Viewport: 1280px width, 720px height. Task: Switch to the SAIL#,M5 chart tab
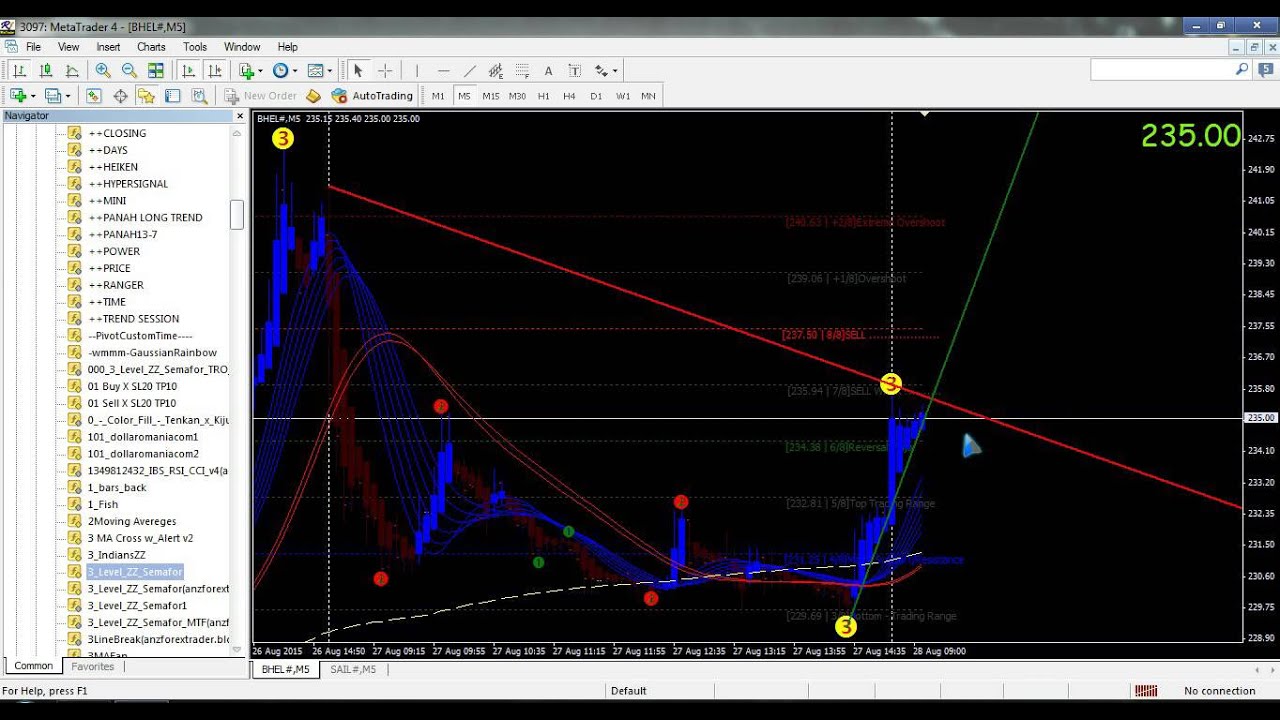(x=353, y=669)
